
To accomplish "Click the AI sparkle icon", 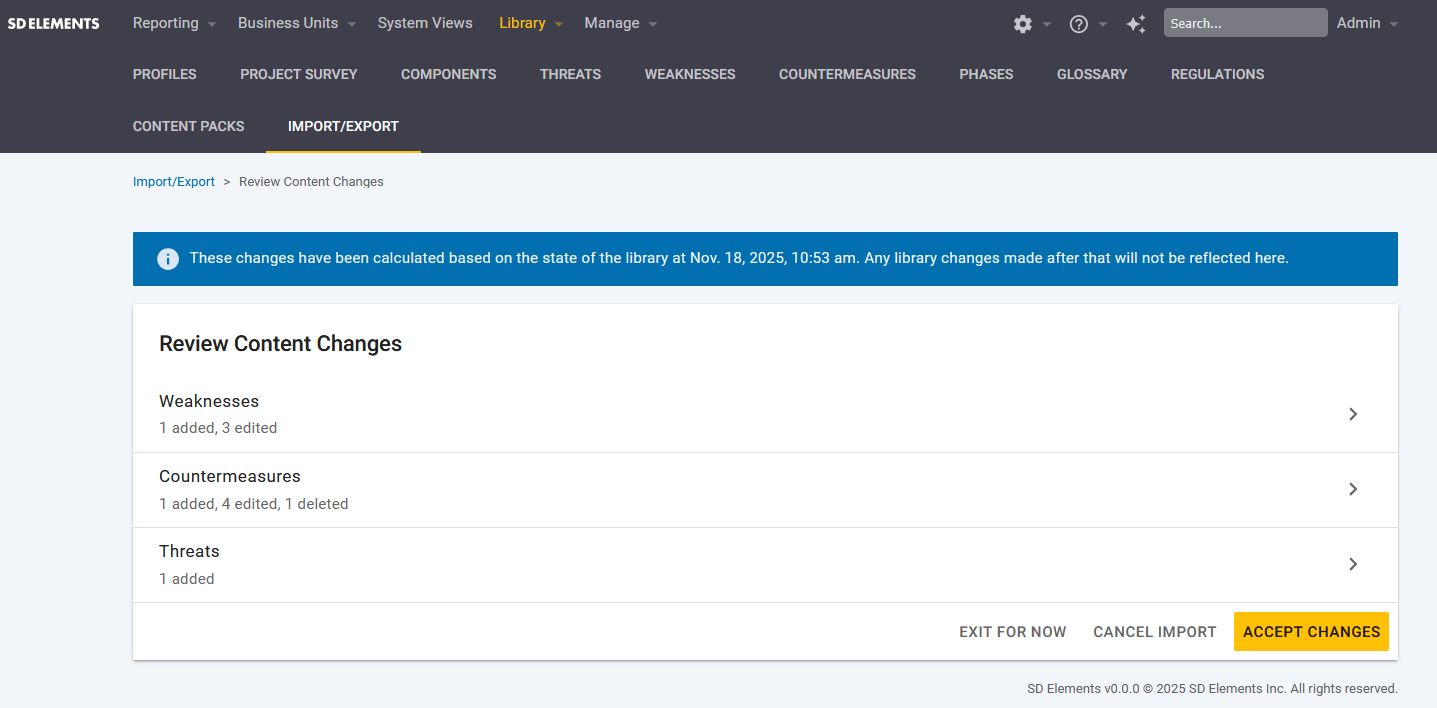I will 1136,24.
